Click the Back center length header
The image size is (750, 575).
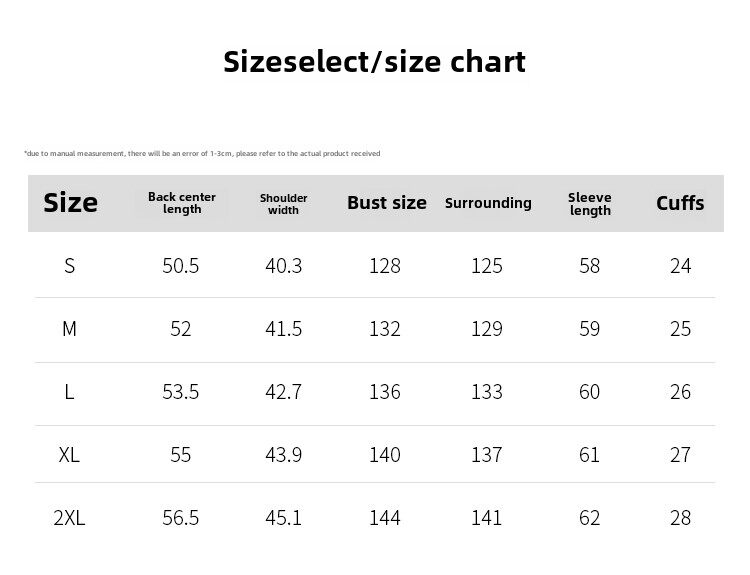pos(182,203)
